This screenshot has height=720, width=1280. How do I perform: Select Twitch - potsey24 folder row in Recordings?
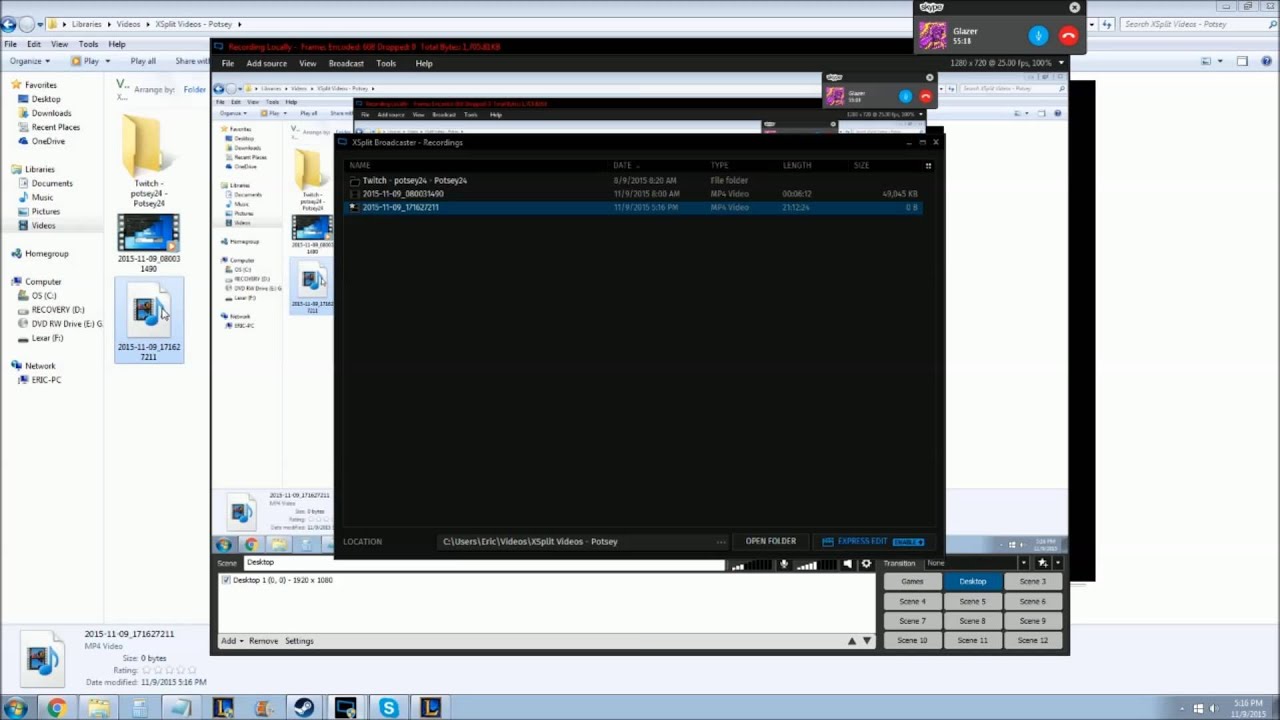(x=632, y=181)
